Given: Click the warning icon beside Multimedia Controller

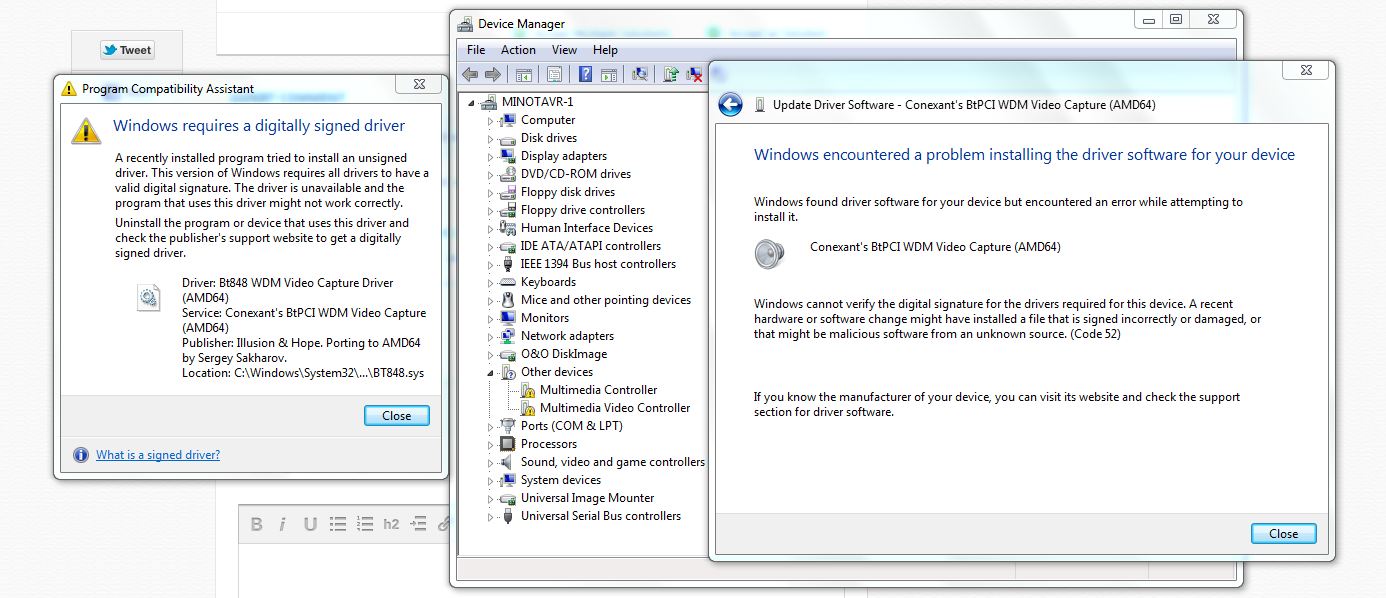Looking at the screenshot, I should click(x=527, y=390).
